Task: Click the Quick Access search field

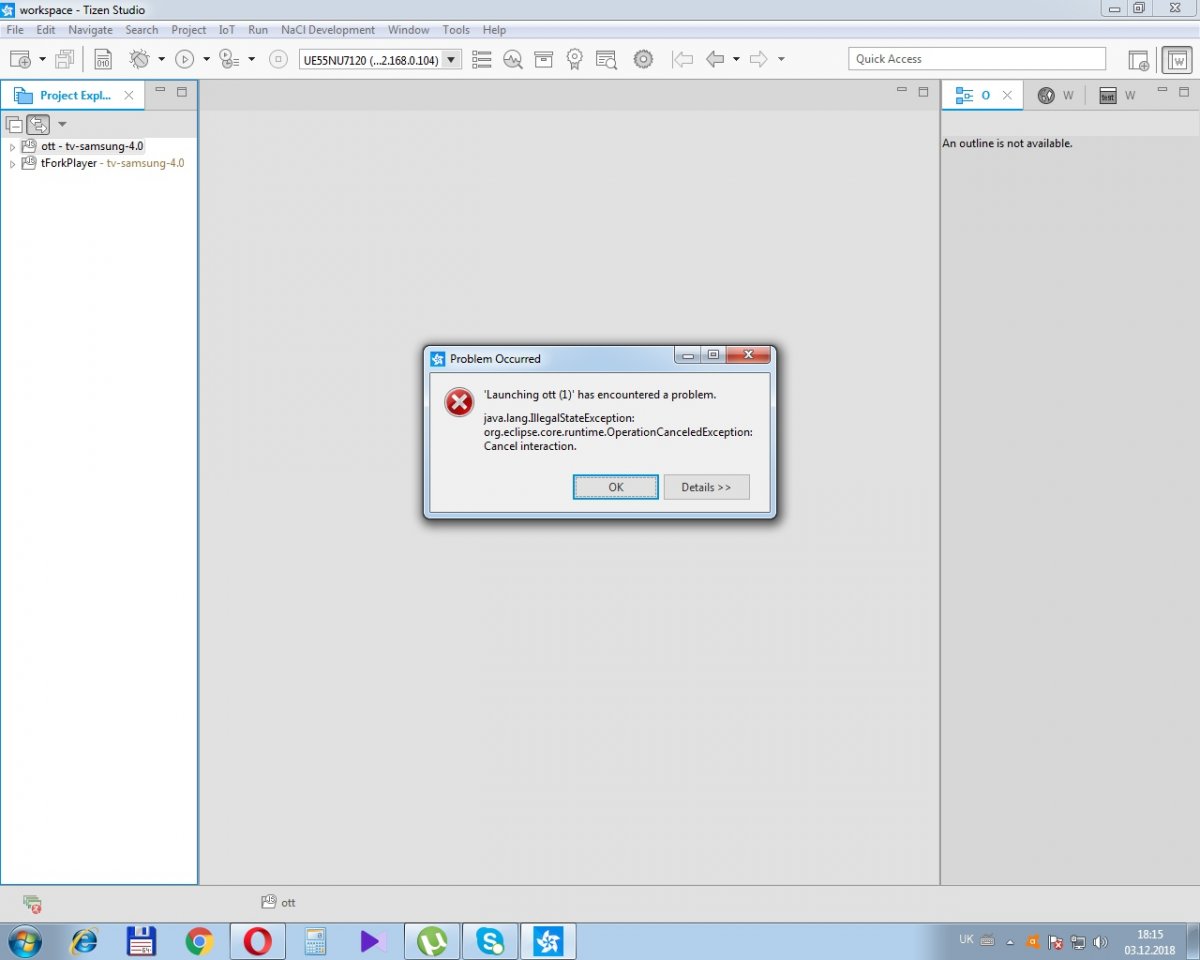Action: (x=976, y=59)
